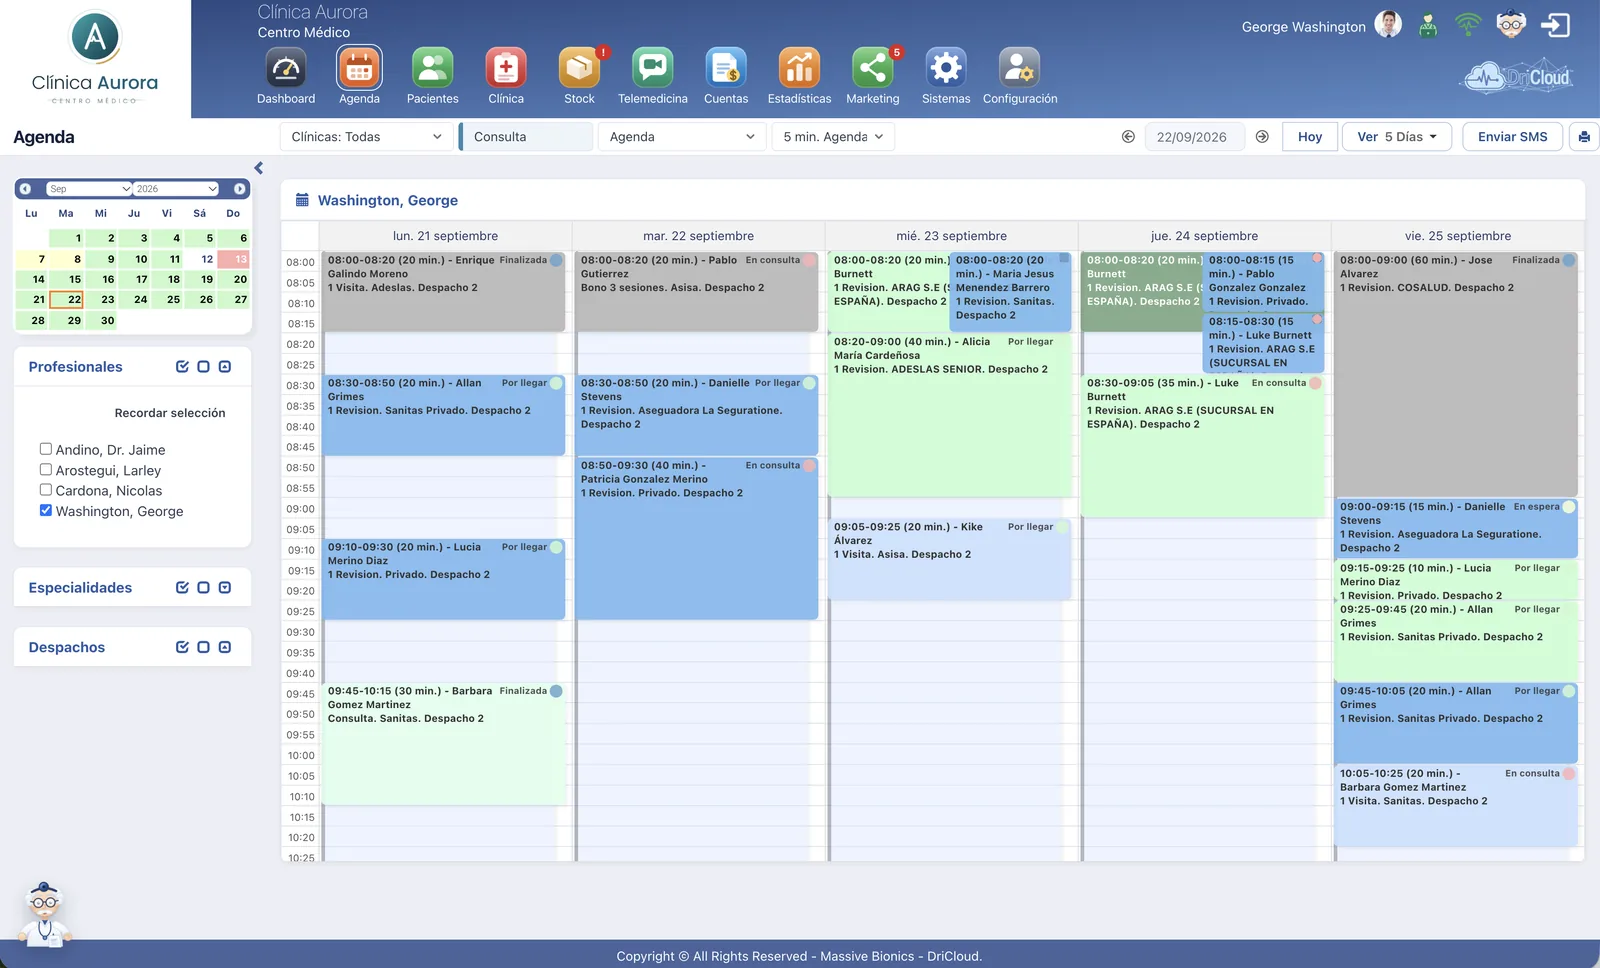Click the date field 22/09/2026
The image size is (1600, 968).
(x=1194, y=137)
